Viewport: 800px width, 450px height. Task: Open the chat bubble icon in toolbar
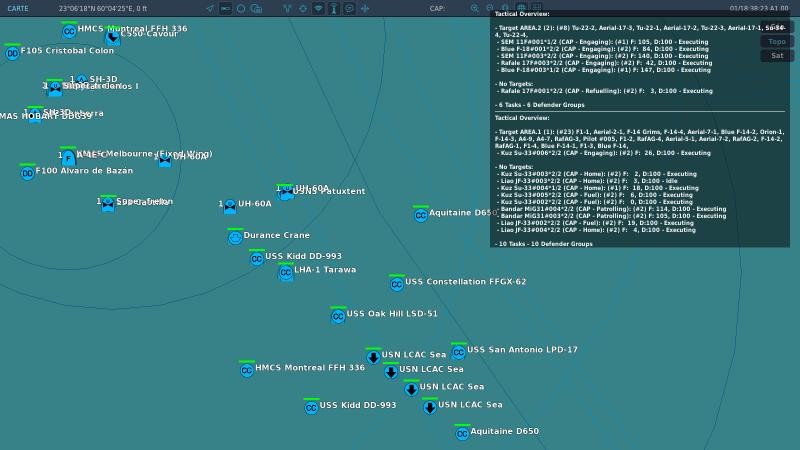click(x=349, y=8)
